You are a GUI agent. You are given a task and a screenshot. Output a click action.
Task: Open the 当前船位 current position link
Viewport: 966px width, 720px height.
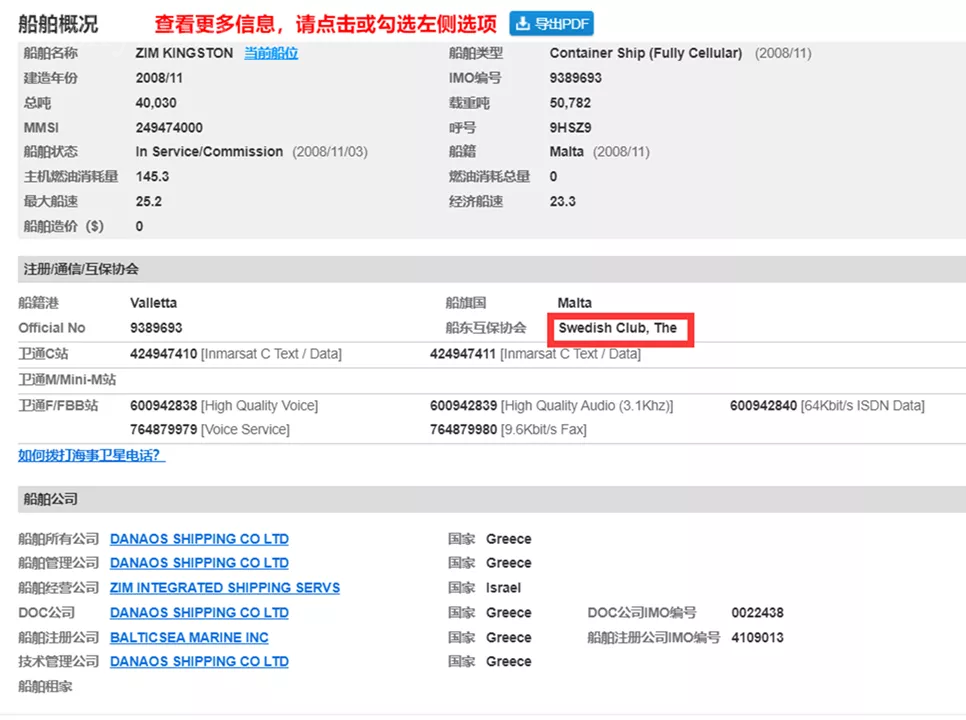pyautogui.click(x=271, y=53)
